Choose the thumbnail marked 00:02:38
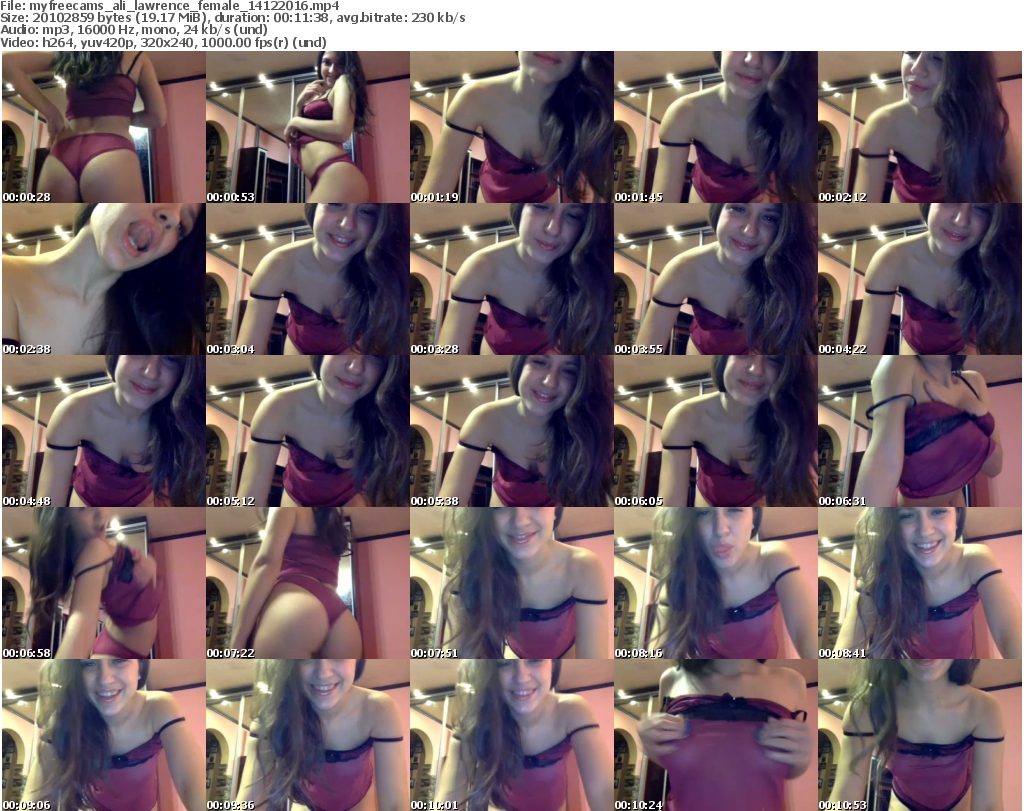 pyautogui.click(x=104, y=279)
